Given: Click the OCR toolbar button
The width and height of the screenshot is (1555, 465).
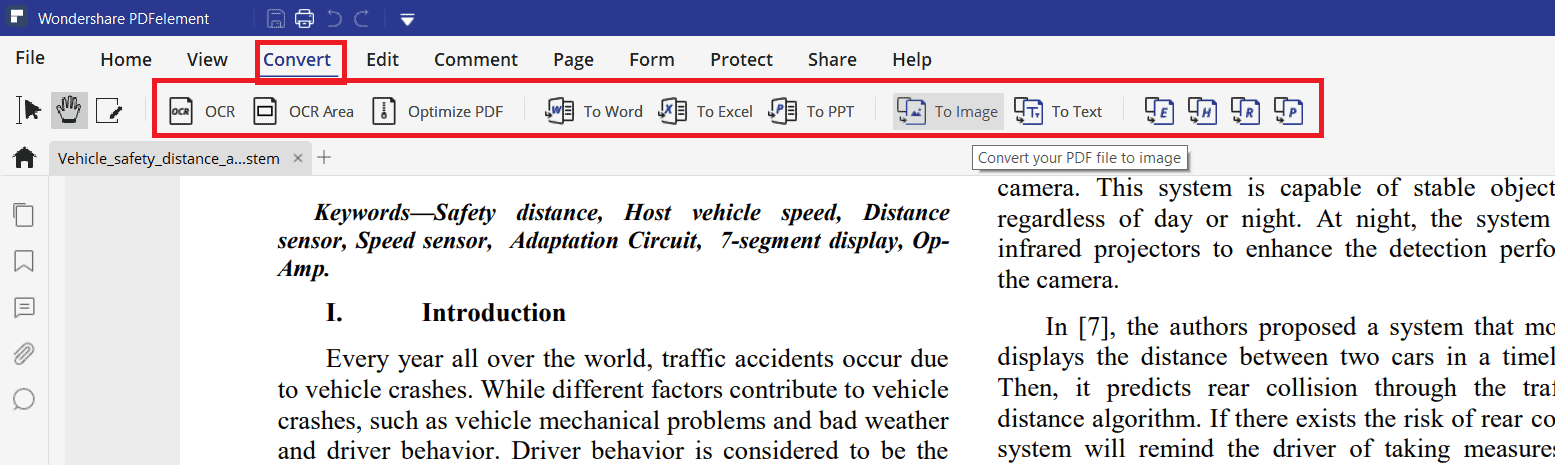Looking at the screenshot, I should coord(202,111).
